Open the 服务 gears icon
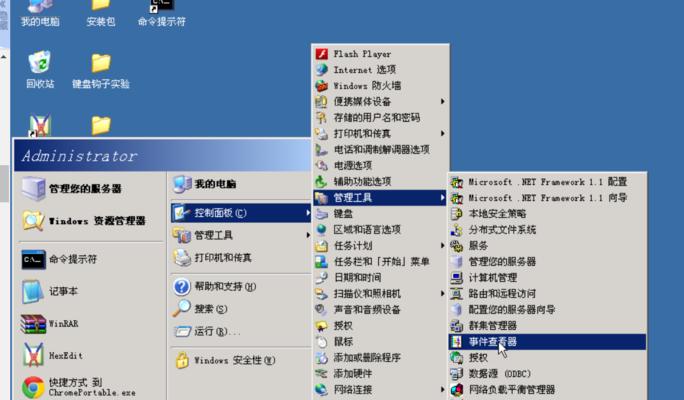This screenshot has height=400, width=684. click(x=457, y=246)
